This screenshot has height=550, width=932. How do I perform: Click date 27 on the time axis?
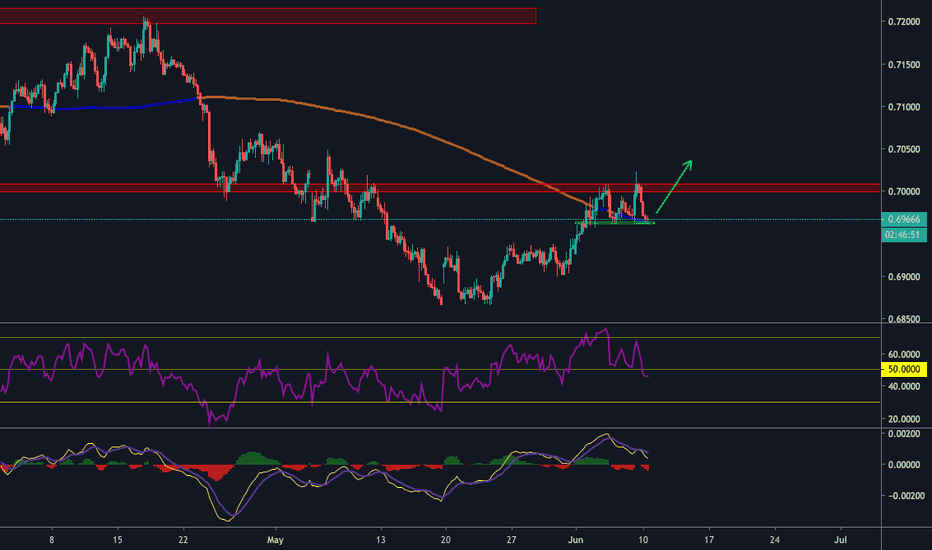pos(511,540)
